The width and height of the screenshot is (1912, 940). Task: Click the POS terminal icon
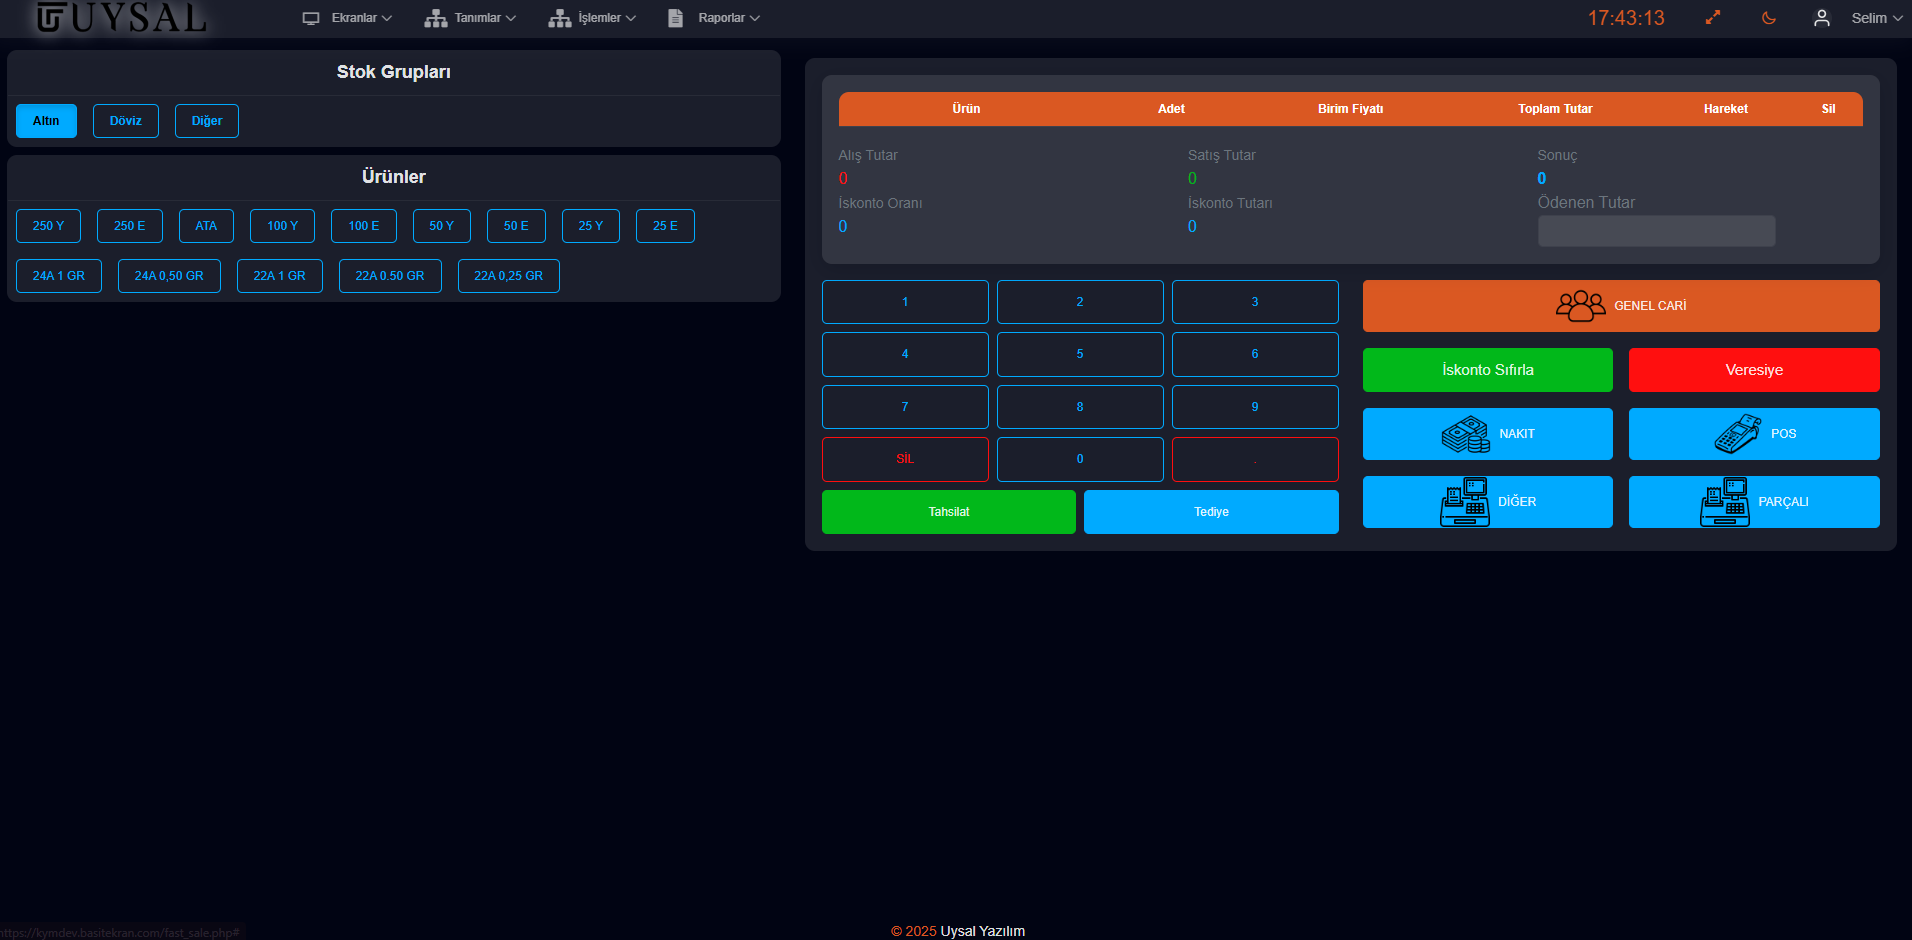1738,434
